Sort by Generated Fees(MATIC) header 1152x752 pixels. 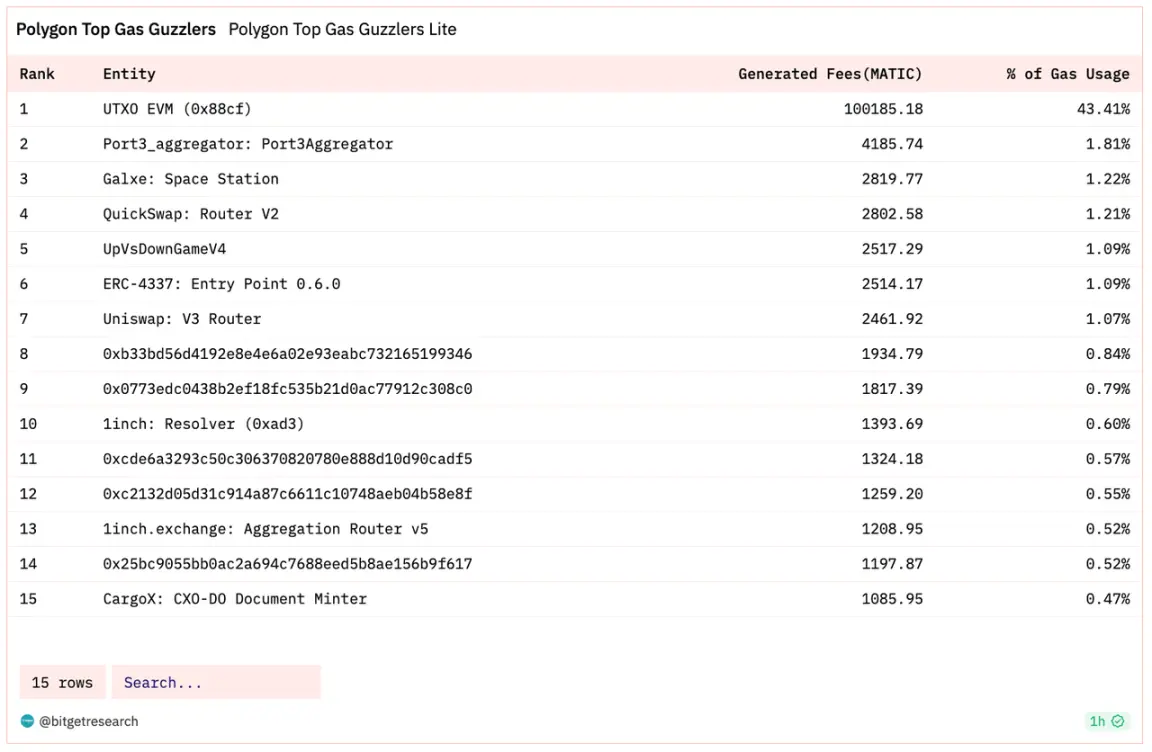(830, 73)
